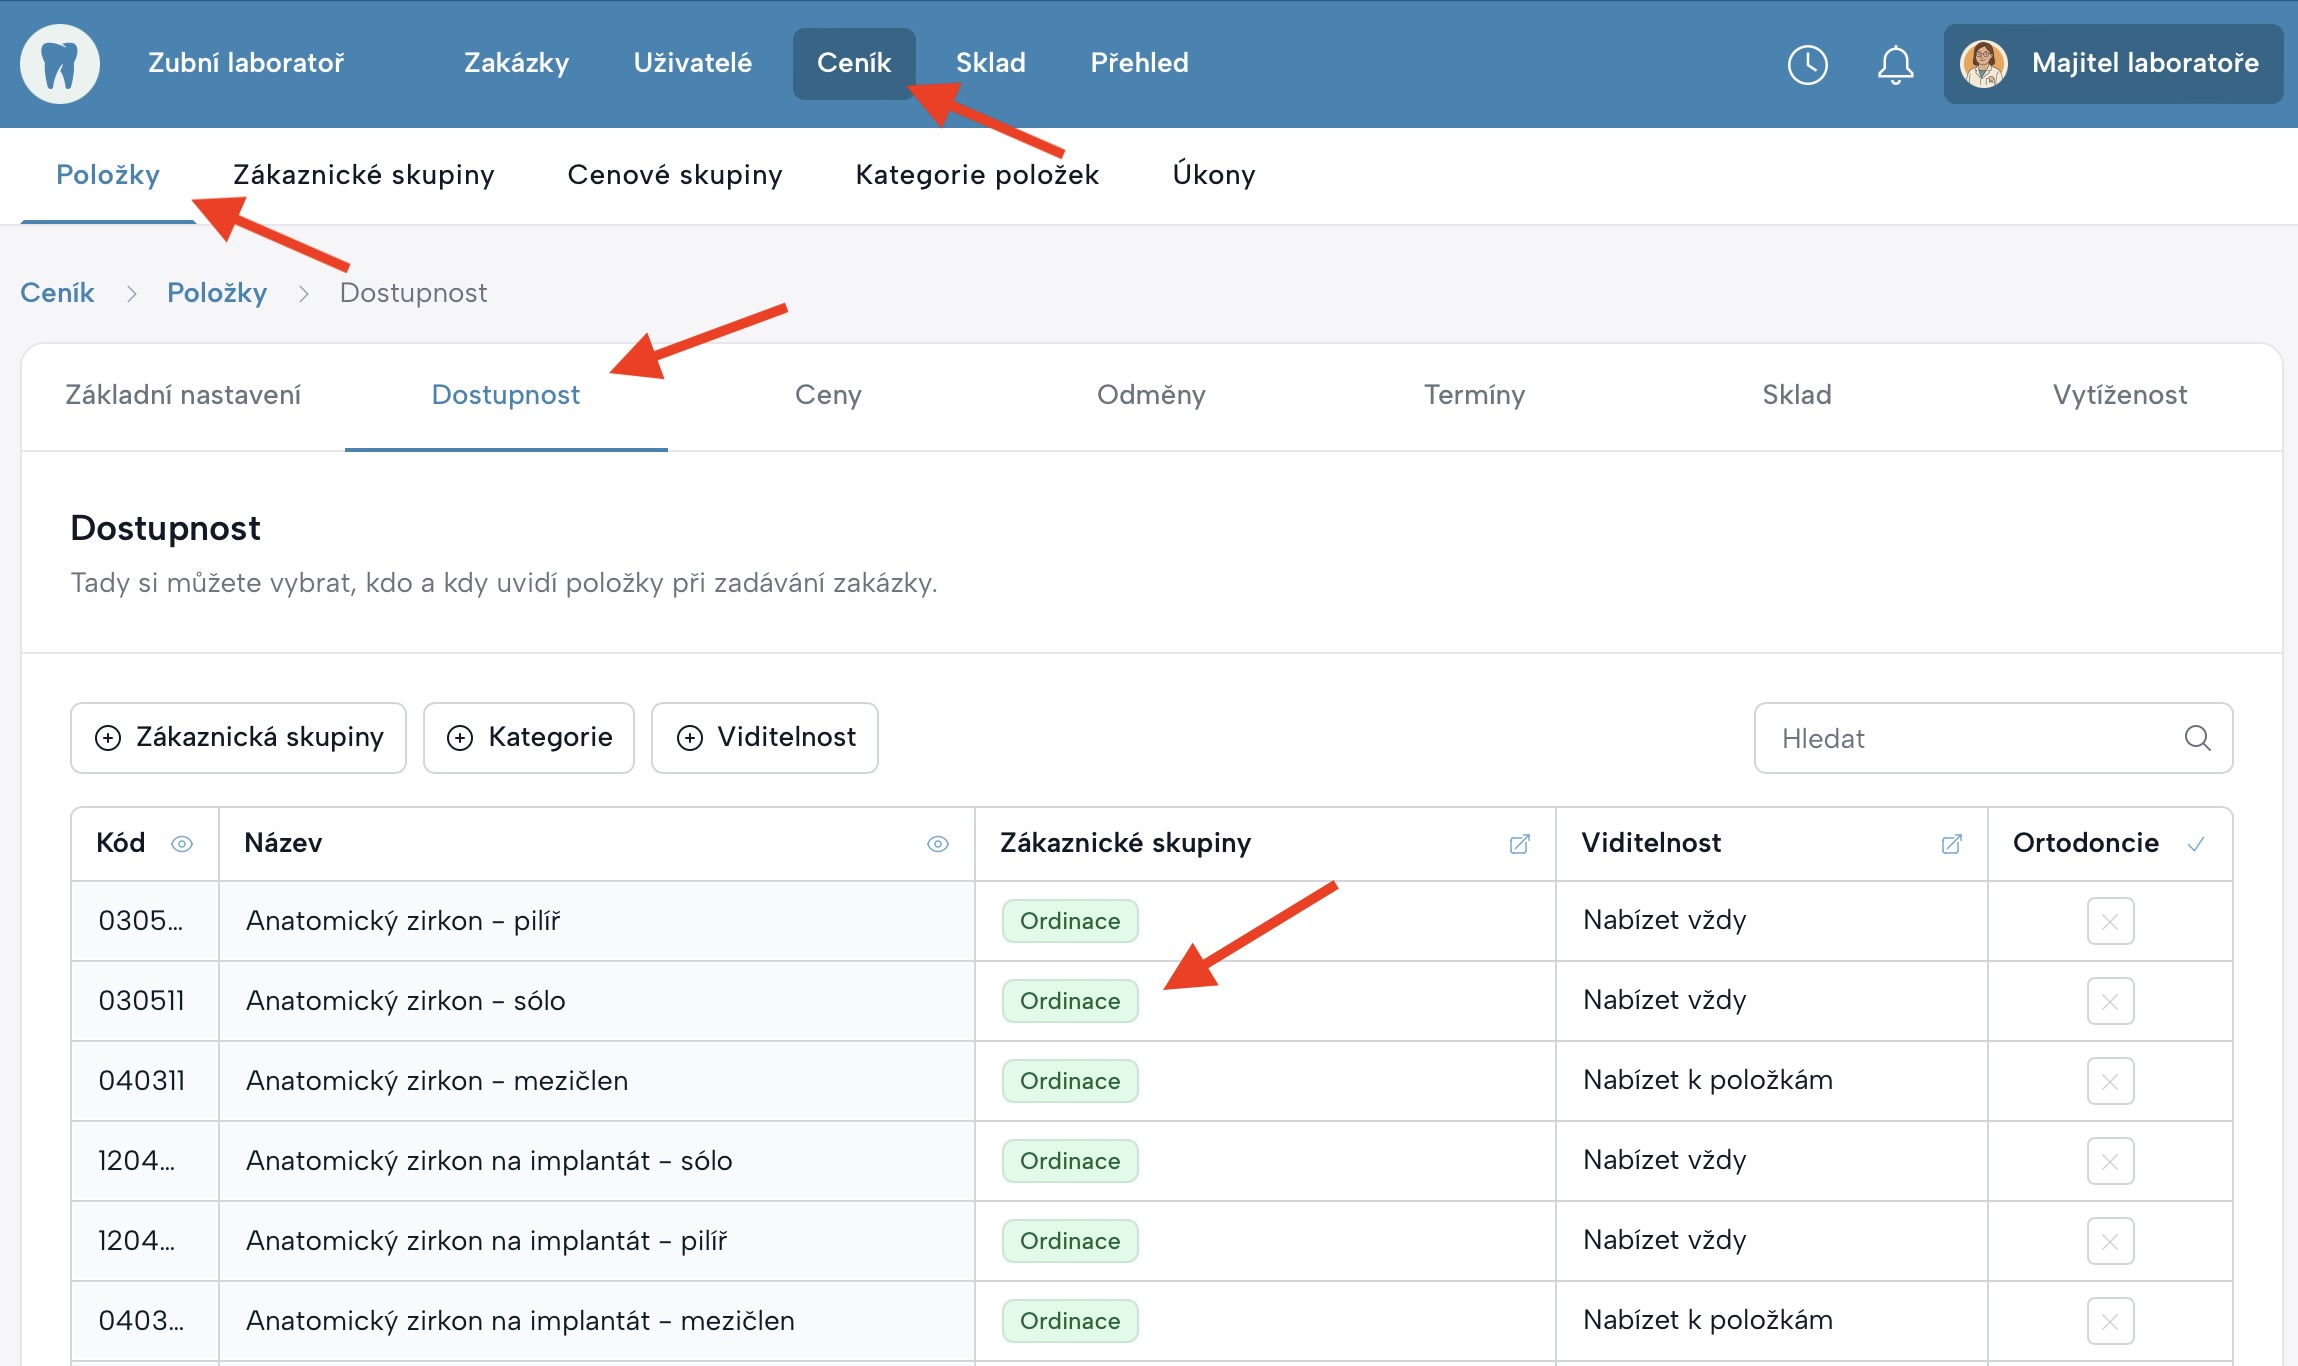Click edit icon in Viditelnost column header
This screenshot has width=2298, height=1366.
point(1951,844)
